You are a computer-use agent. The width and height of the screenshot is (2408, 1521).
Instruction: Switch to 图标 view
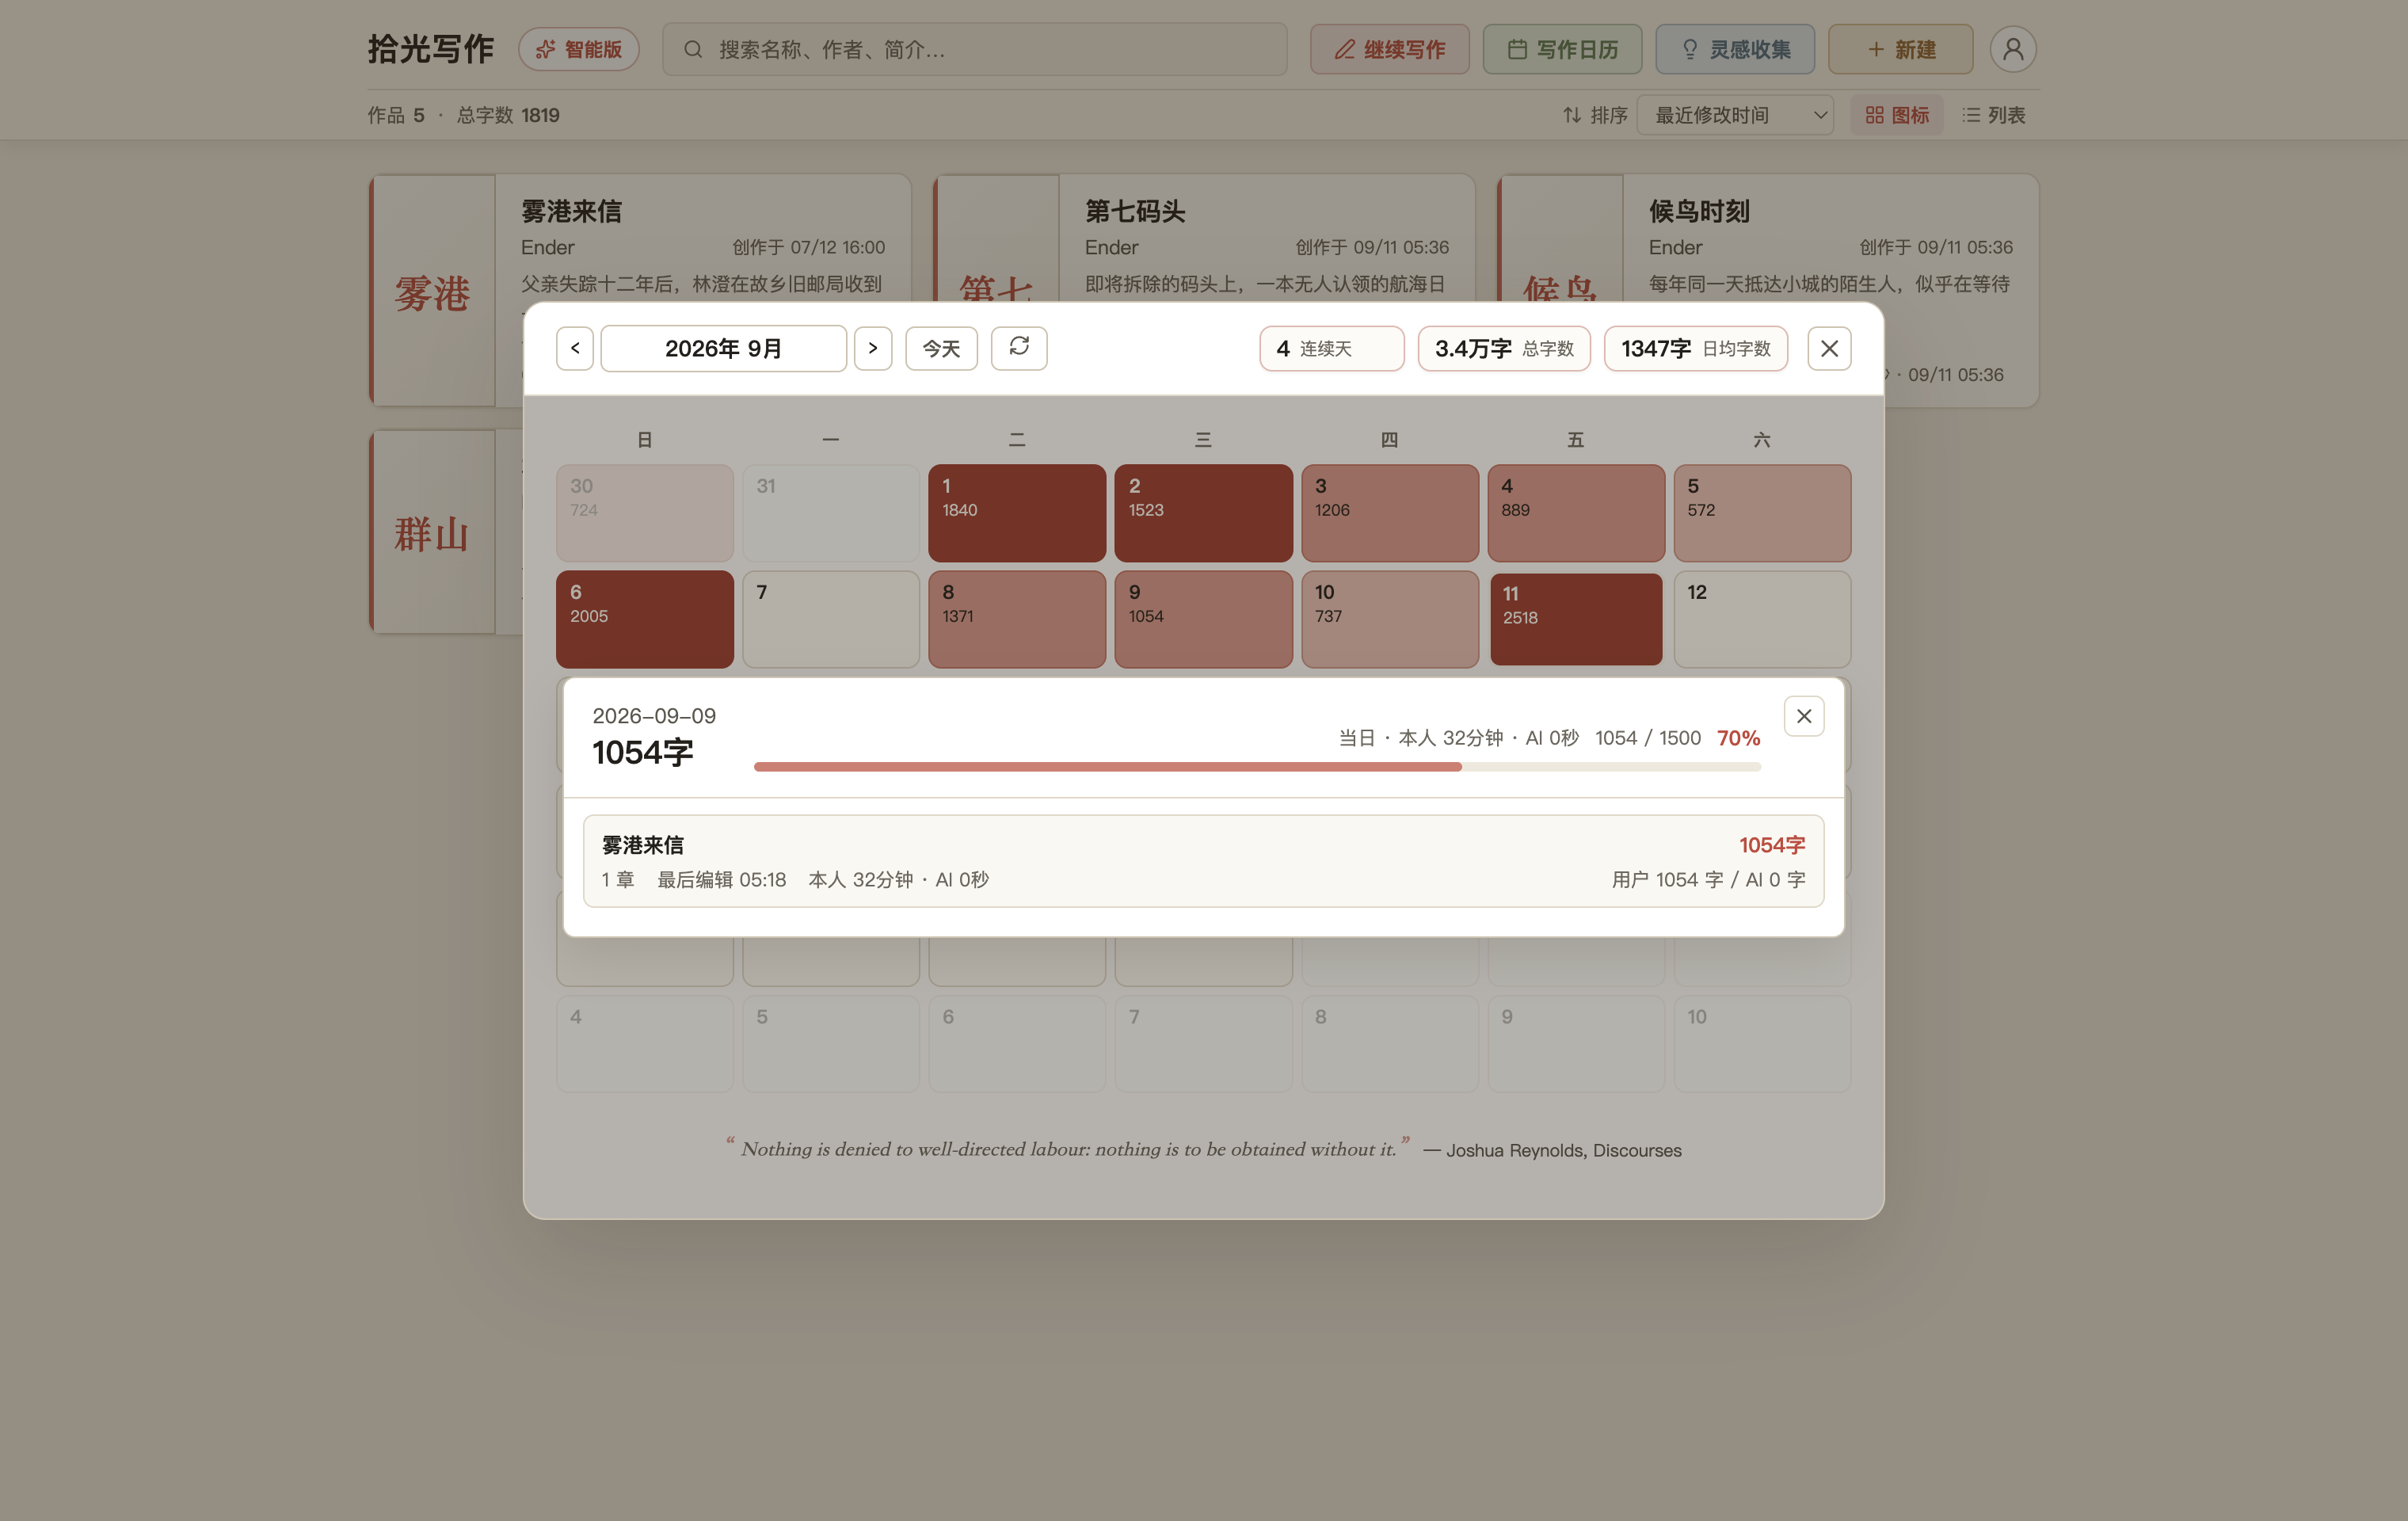point(1897,115)
